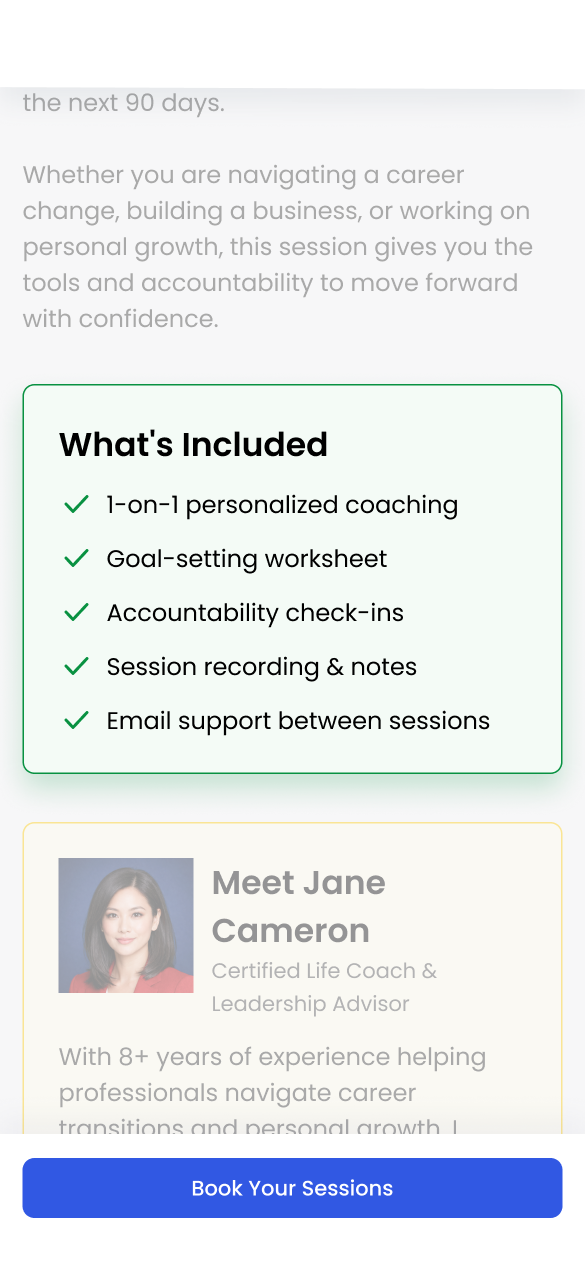
Task: Open Jane Cameron's profile photo
Action: click(126, 925)
